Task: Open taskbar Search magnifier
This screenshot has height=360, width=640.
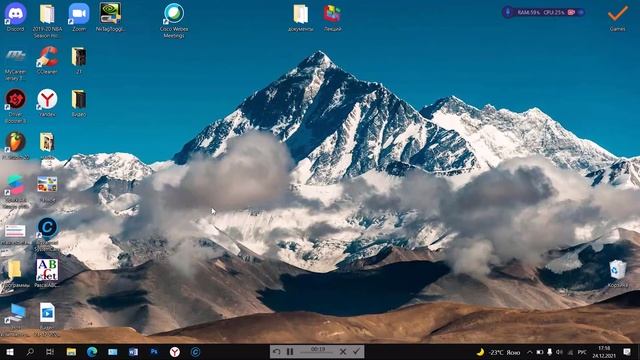Action: coord(30,352)
